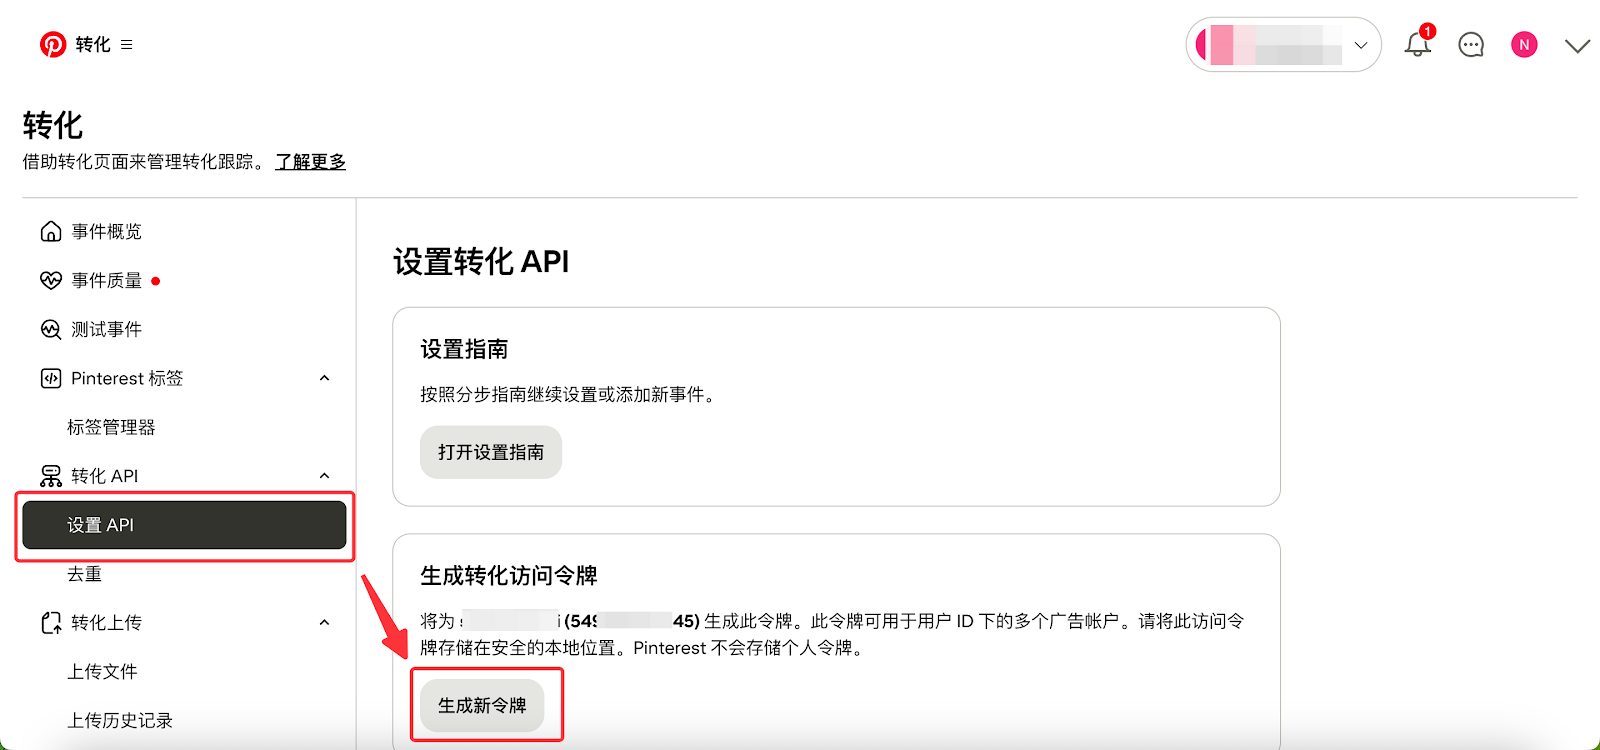Open the 了解更多 link

coord(310,162)
